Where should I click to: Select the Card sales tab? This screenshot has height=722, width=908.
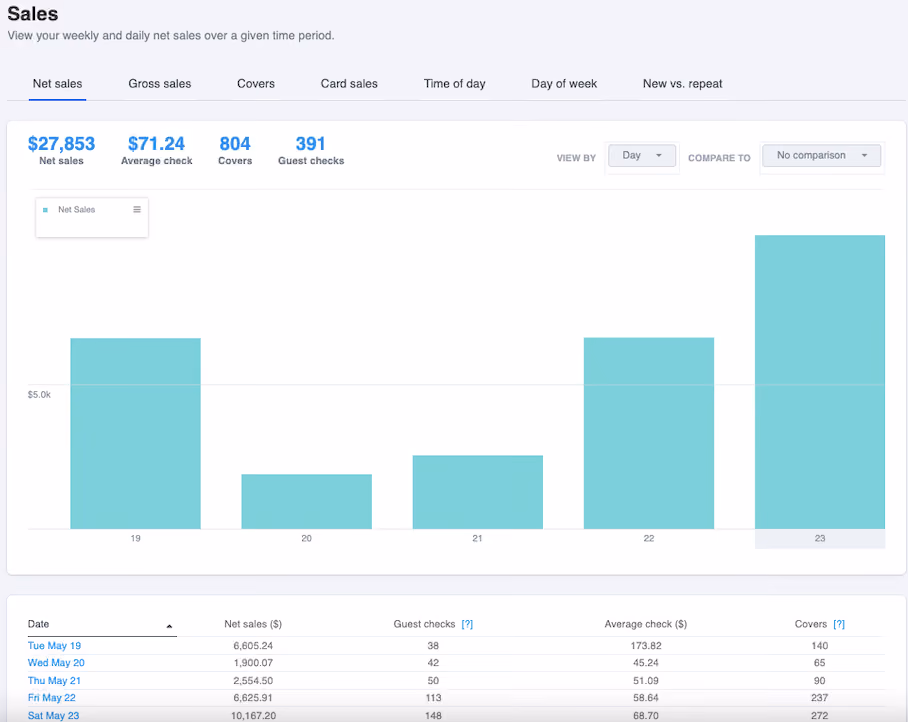point(349,84)
